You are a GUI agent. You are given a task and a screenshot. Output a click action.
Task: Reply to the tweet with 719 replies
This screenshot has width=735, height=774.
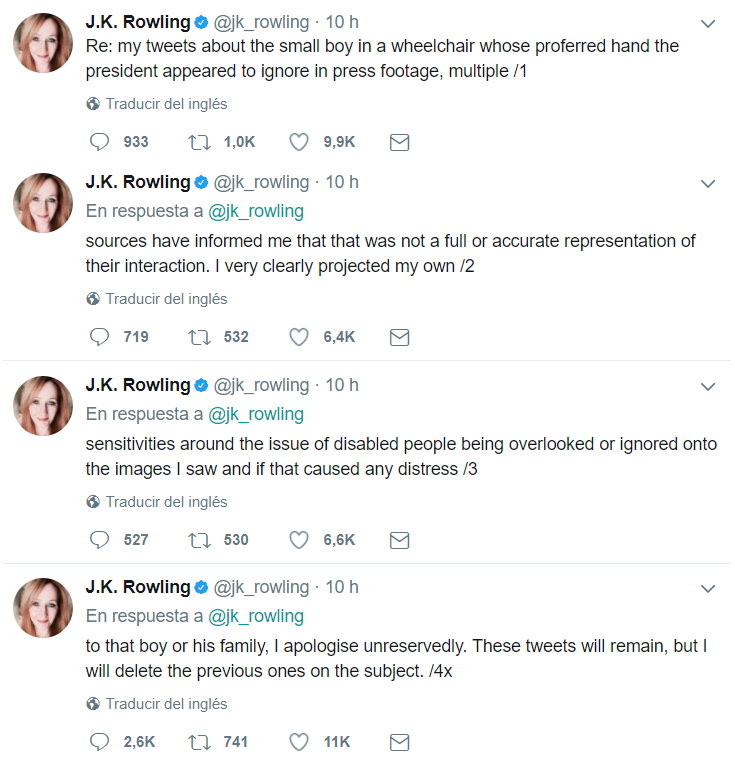point(99,337)
